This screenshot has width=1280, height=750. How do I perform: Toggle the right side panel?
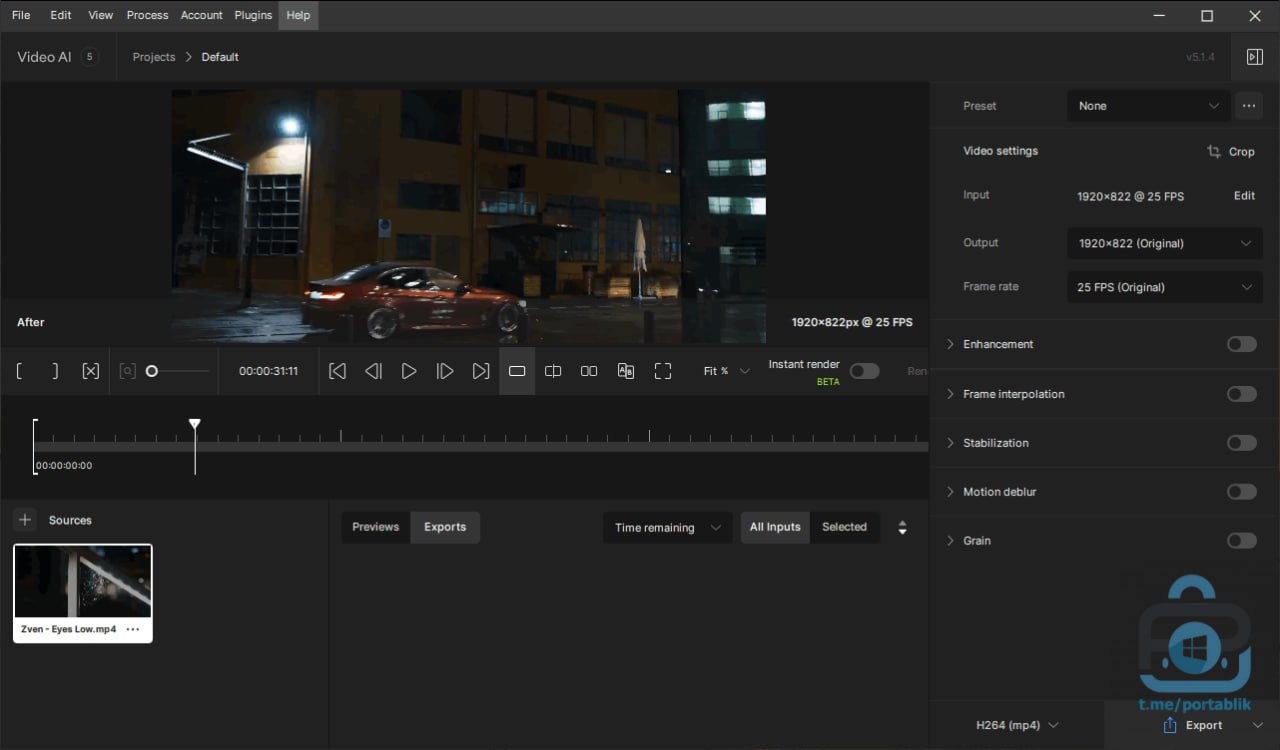click(x=1255, y=57)
